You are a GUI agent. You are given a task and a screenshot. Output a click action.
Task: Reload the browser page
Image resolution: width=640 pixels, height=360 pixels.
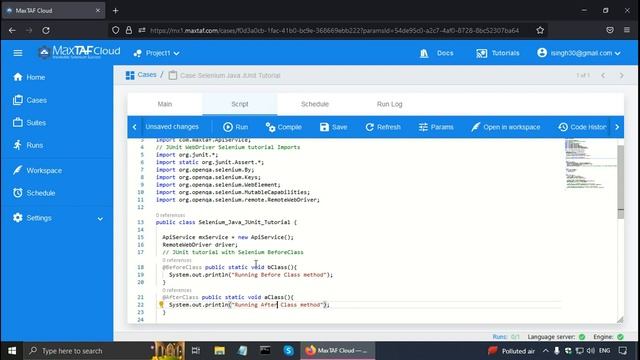tap(46, 30)
